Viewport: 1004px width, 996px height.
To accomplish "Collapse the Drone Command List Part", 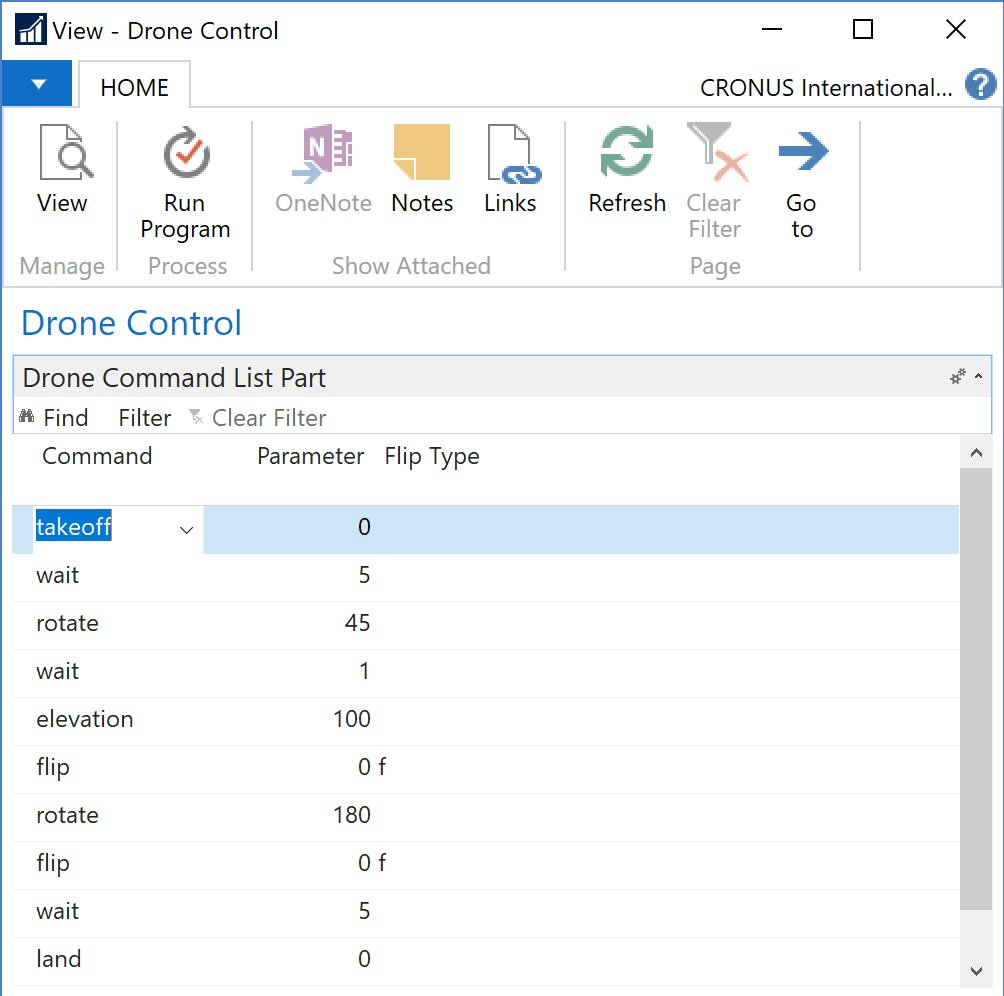I will pos(978,376).
